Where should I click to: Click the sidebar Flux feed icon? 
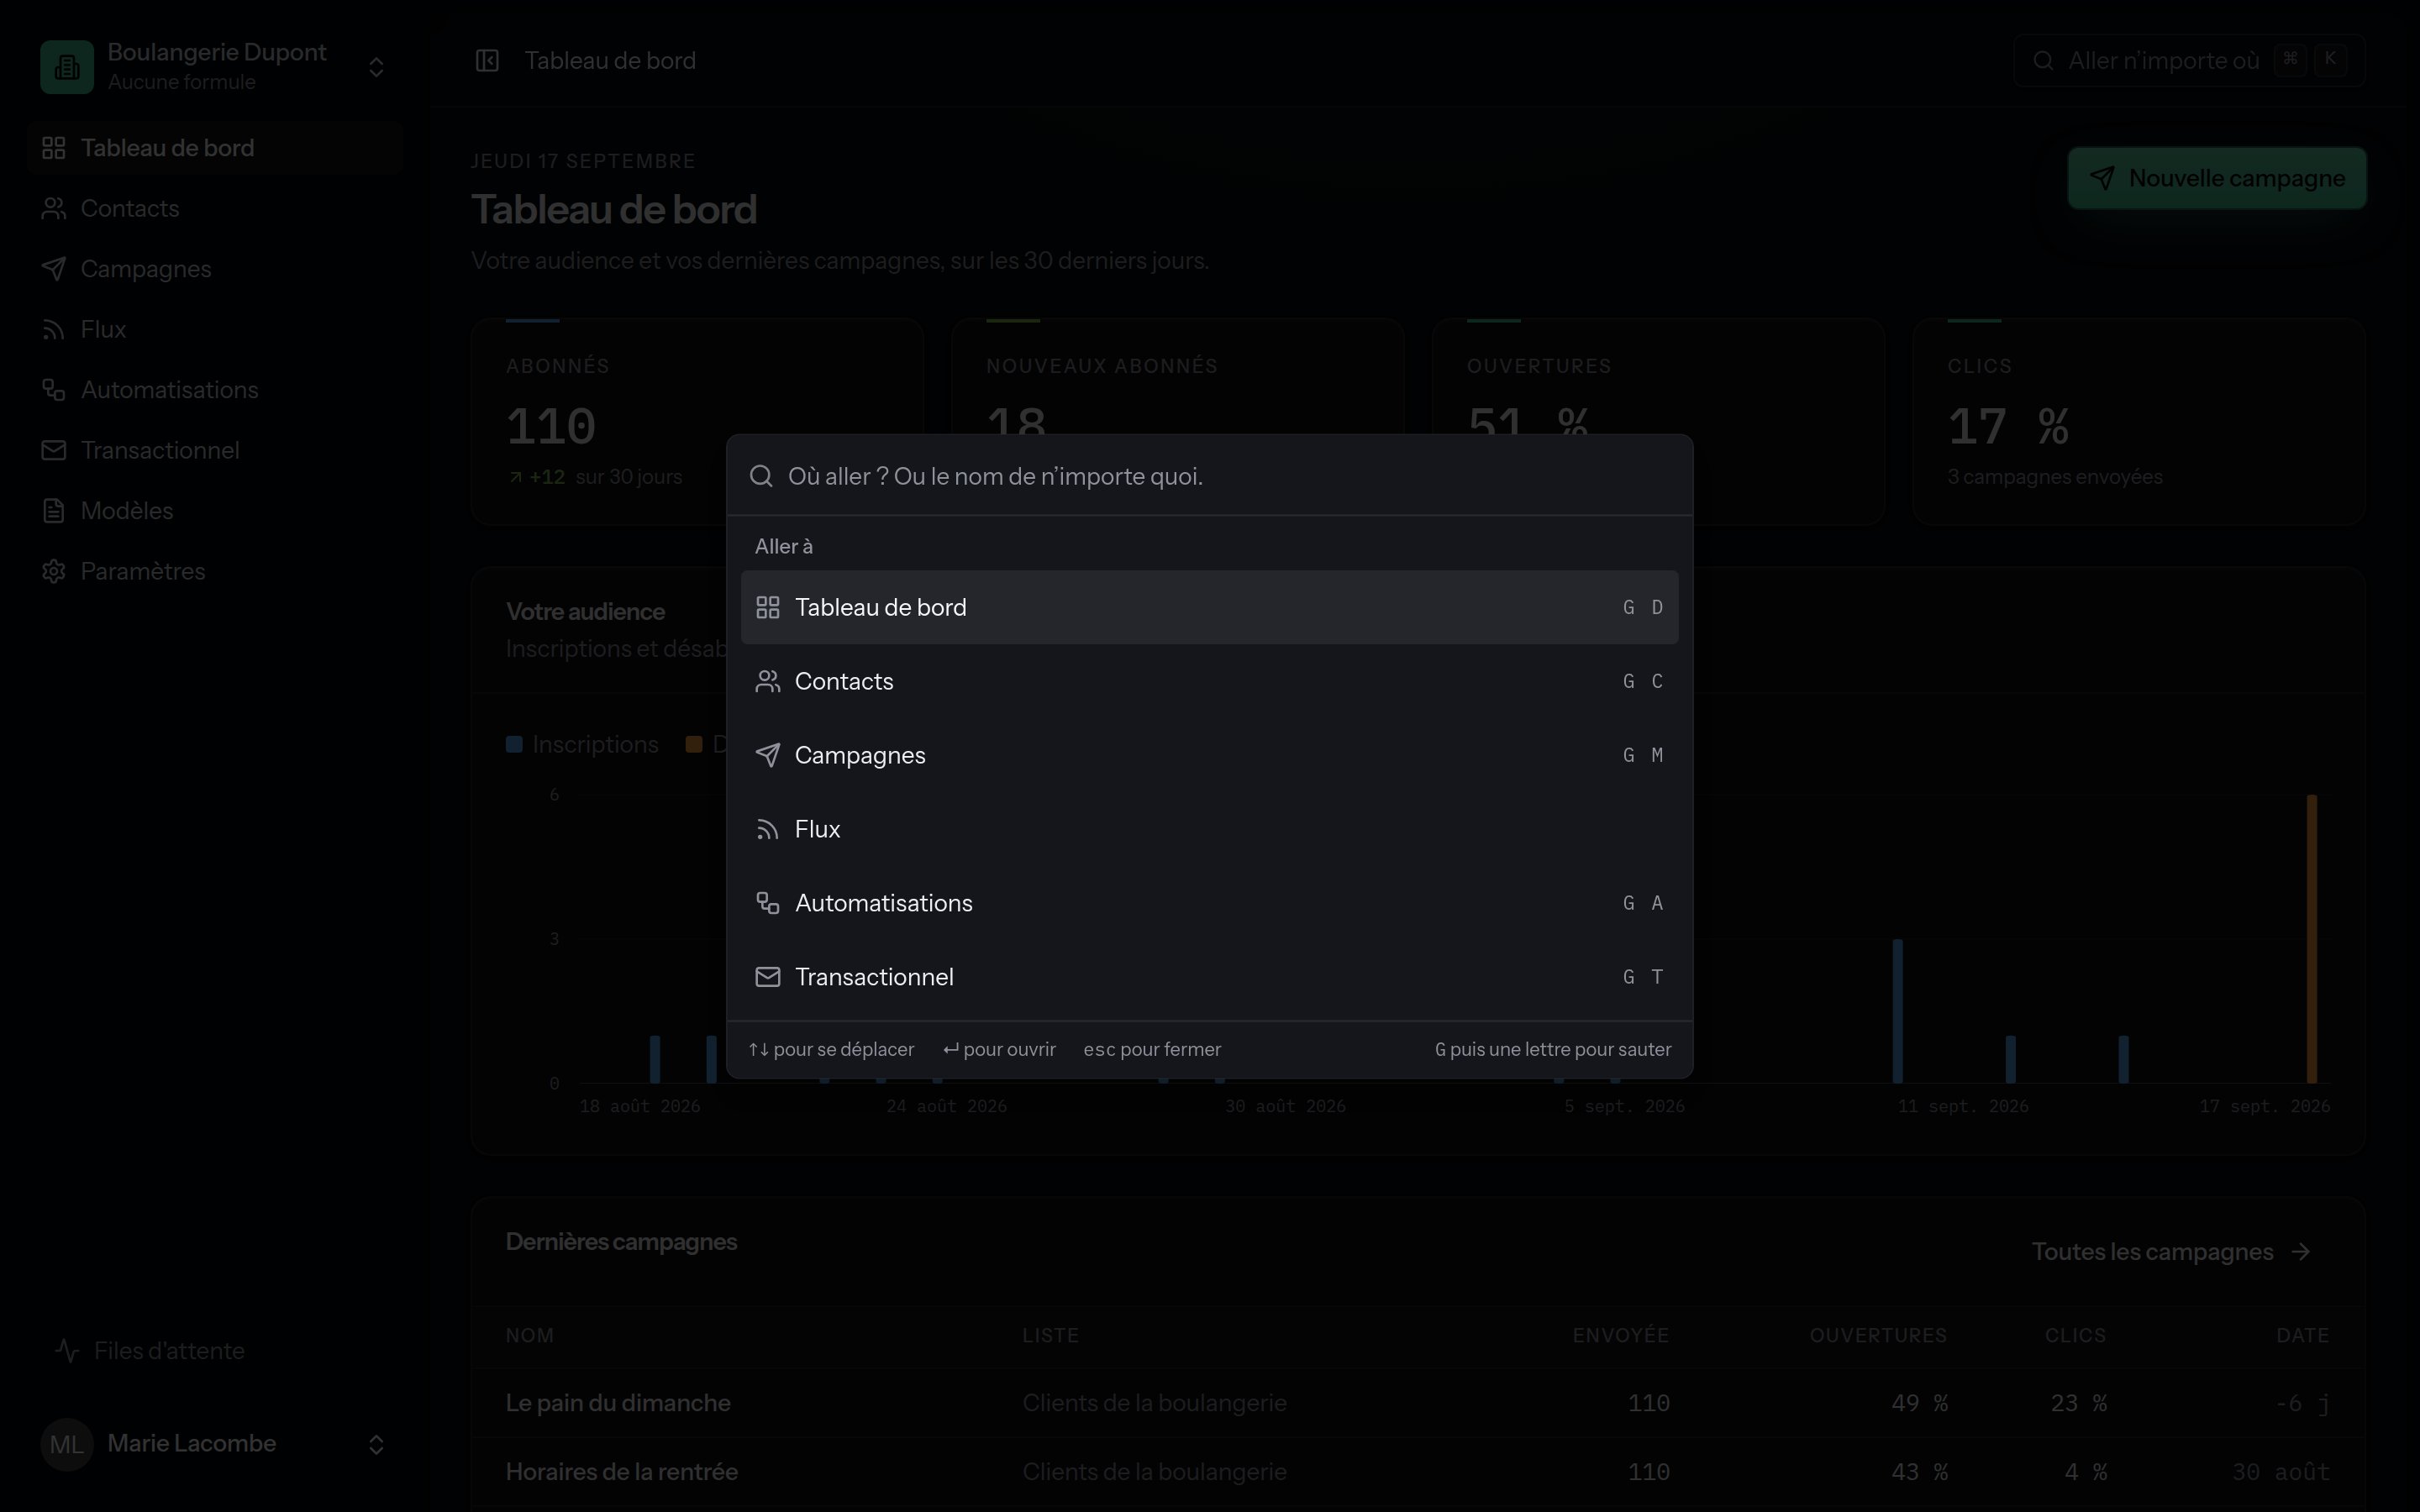54,329
